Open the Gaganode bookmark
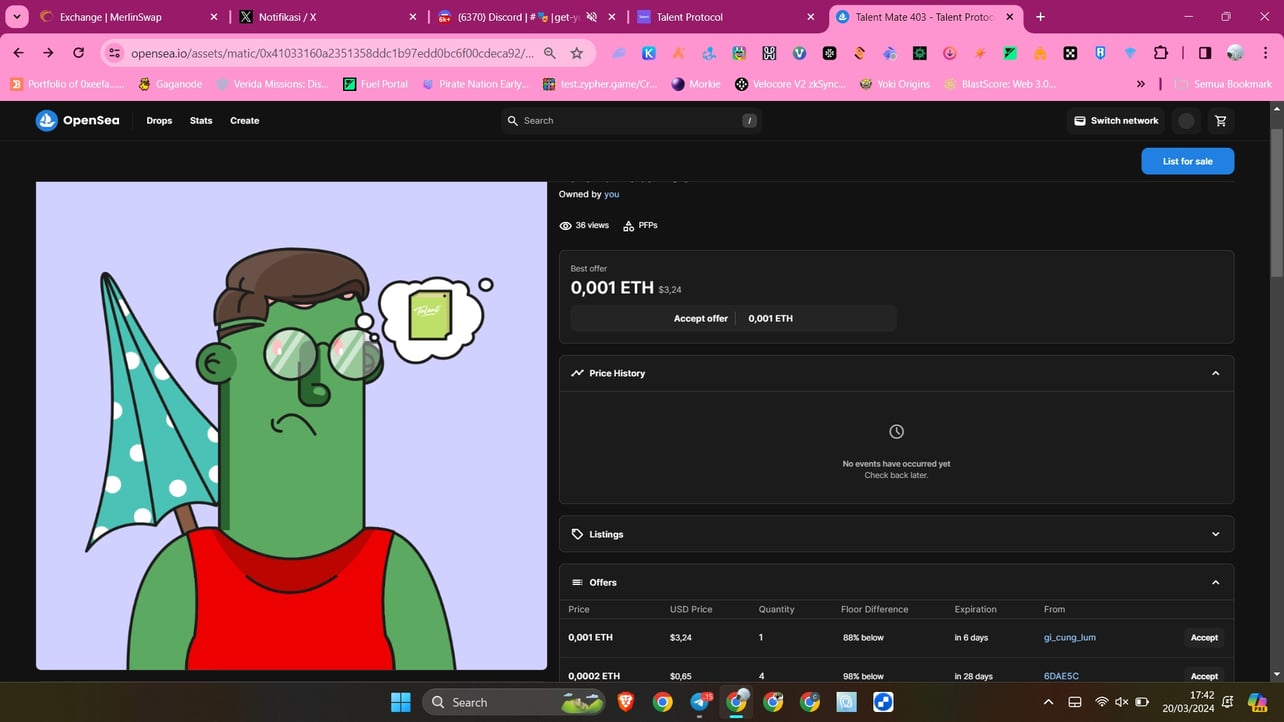This screenshot has height=722, width=1284. coord(173,84)
